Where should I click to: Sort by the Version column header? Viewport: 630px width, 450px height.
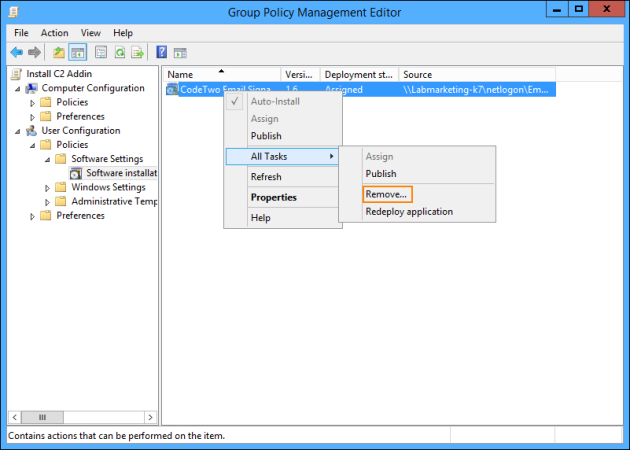[x=300, y=75]
